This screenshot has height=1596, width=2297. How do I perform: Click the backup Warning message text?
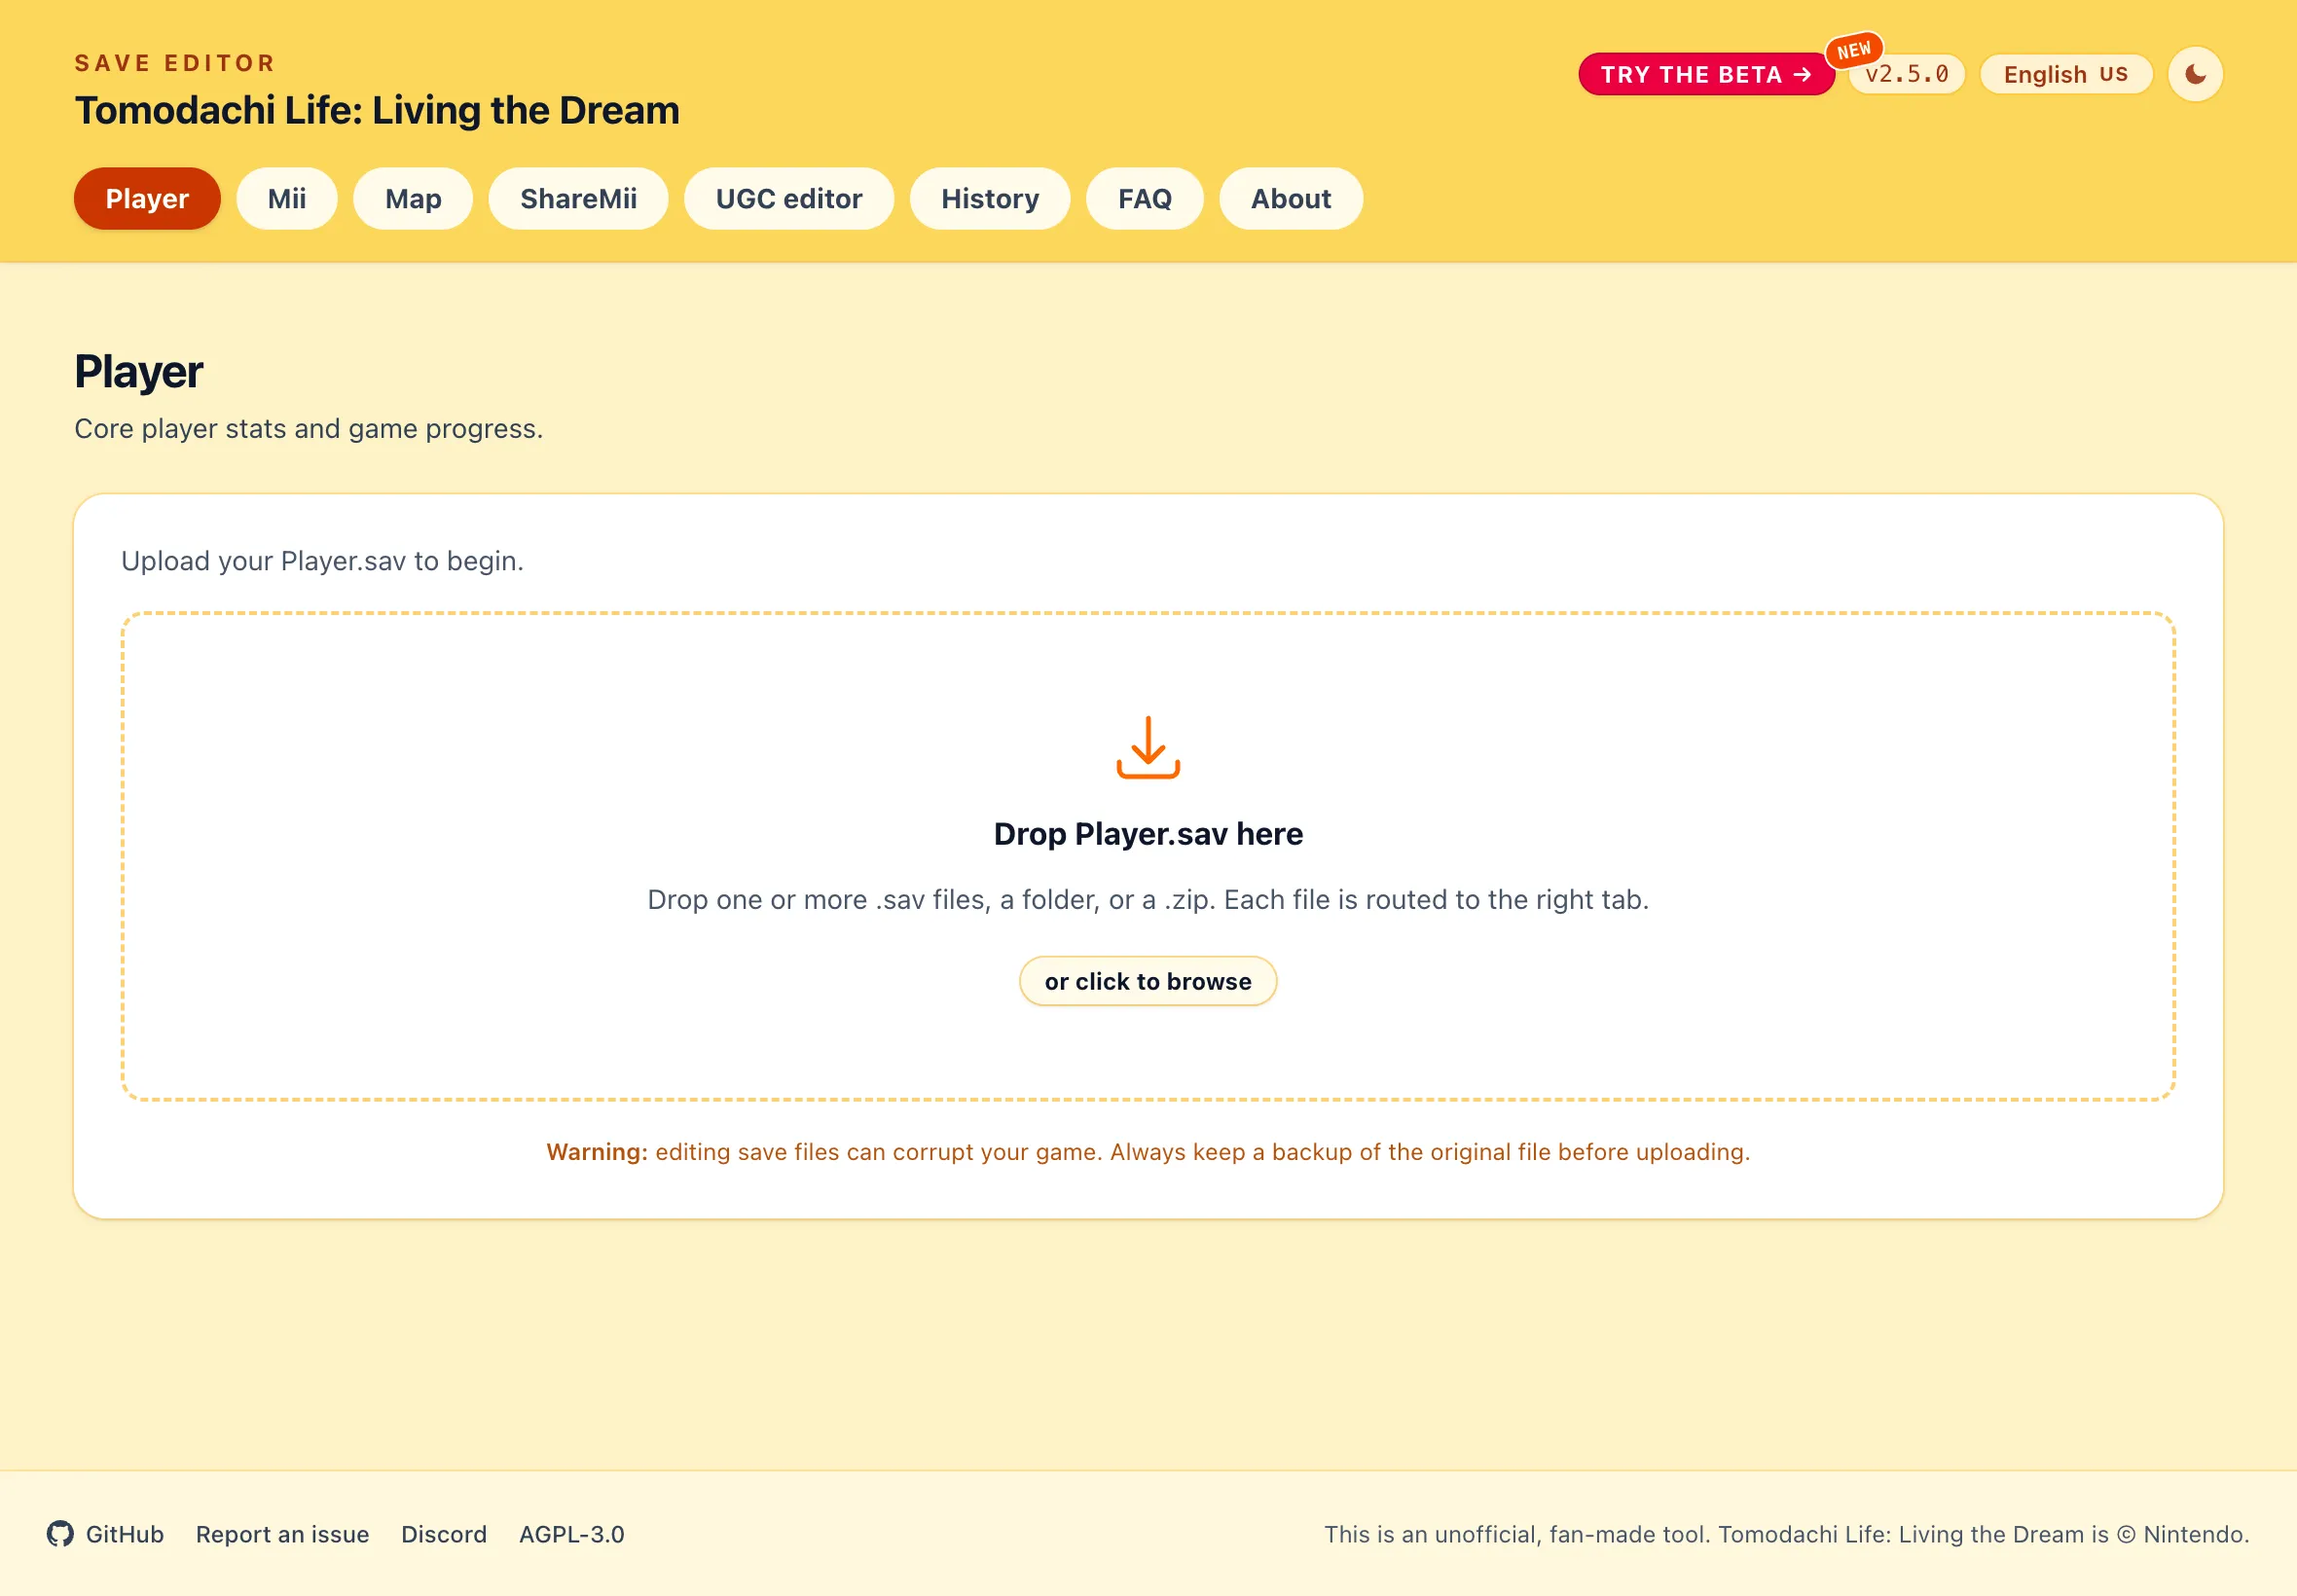click(x=1148, y=1152)
